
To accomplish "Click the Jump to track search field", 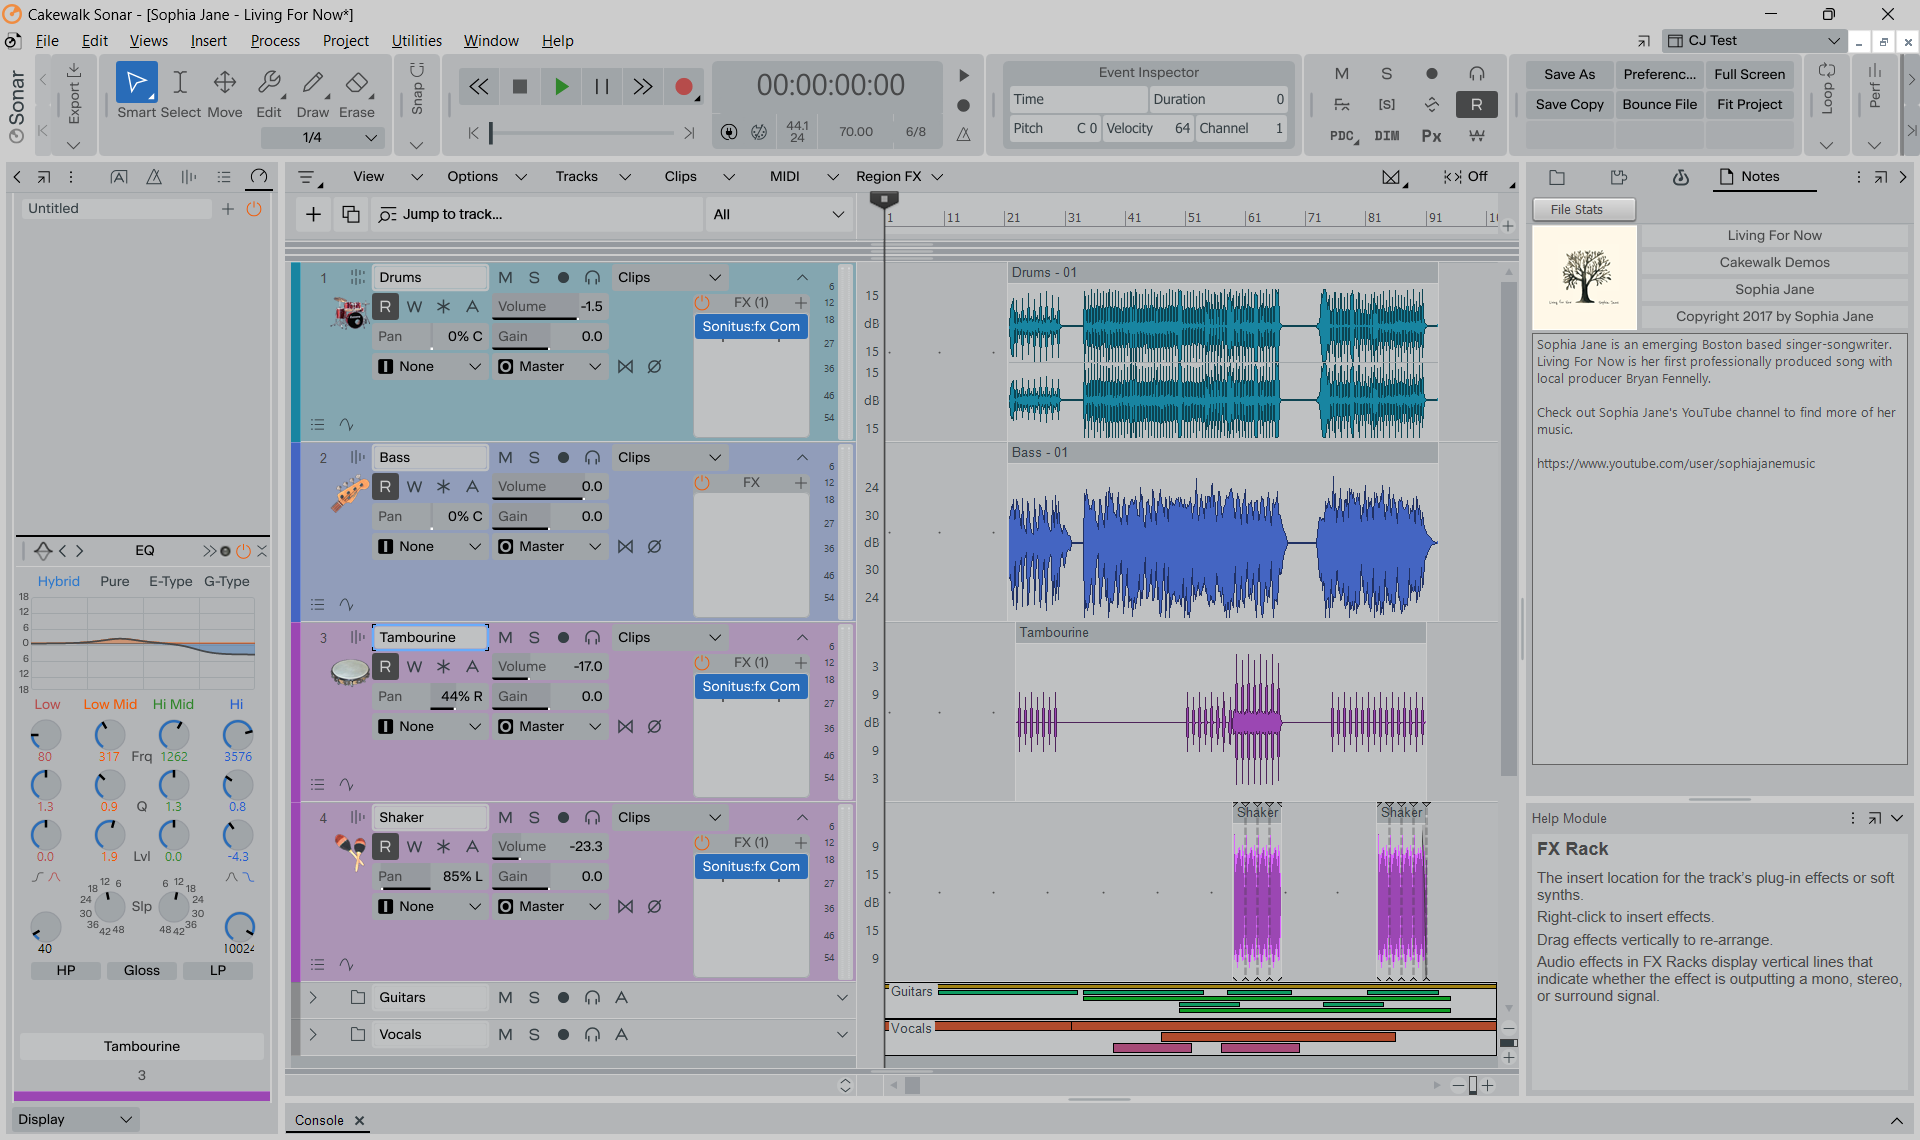I will (537, 214).
